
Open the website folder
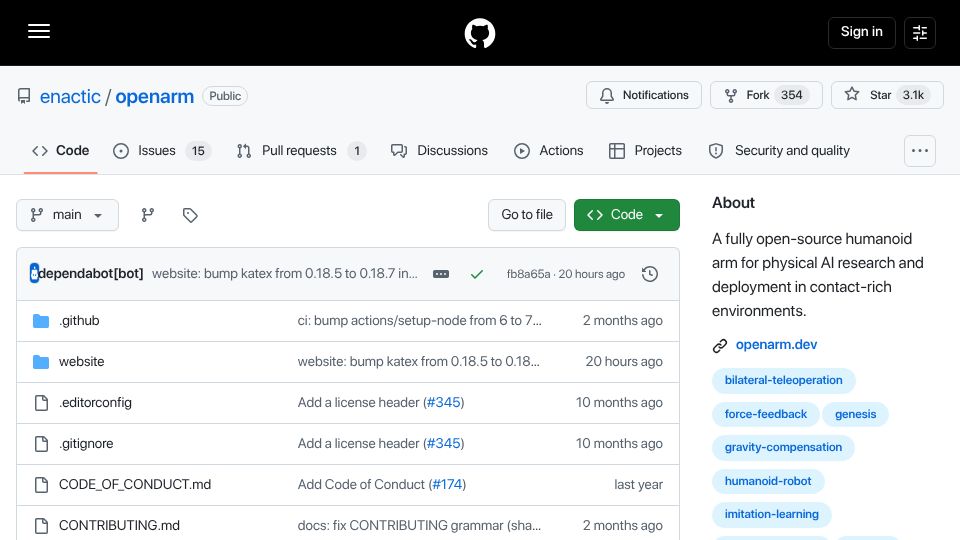pyautogui.click(x=81, y=362)
